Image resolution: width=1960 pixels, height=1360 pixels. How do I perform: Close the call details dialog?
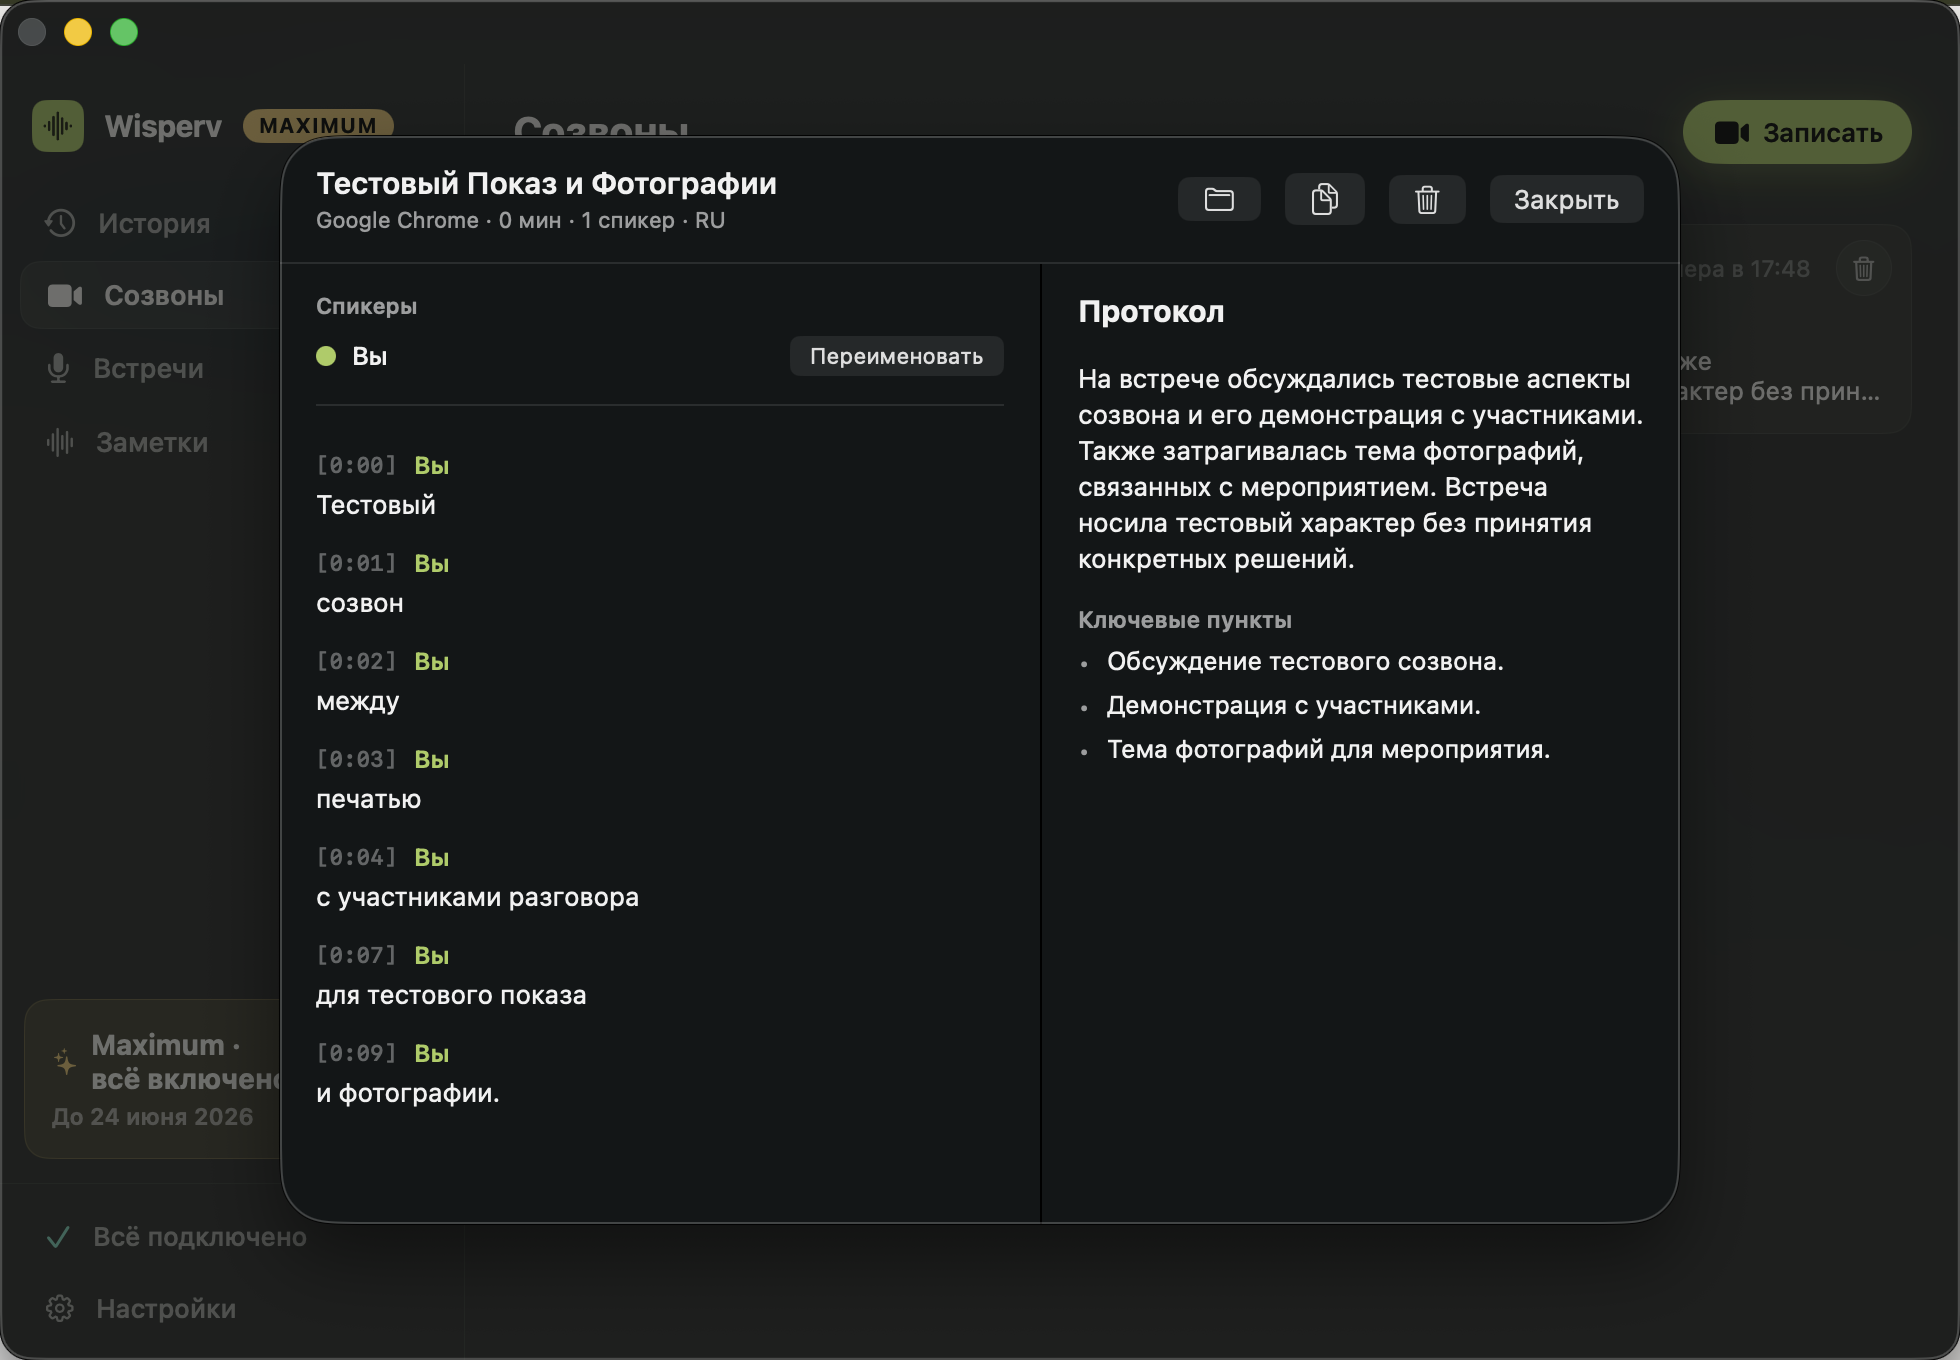(1566, 200)
